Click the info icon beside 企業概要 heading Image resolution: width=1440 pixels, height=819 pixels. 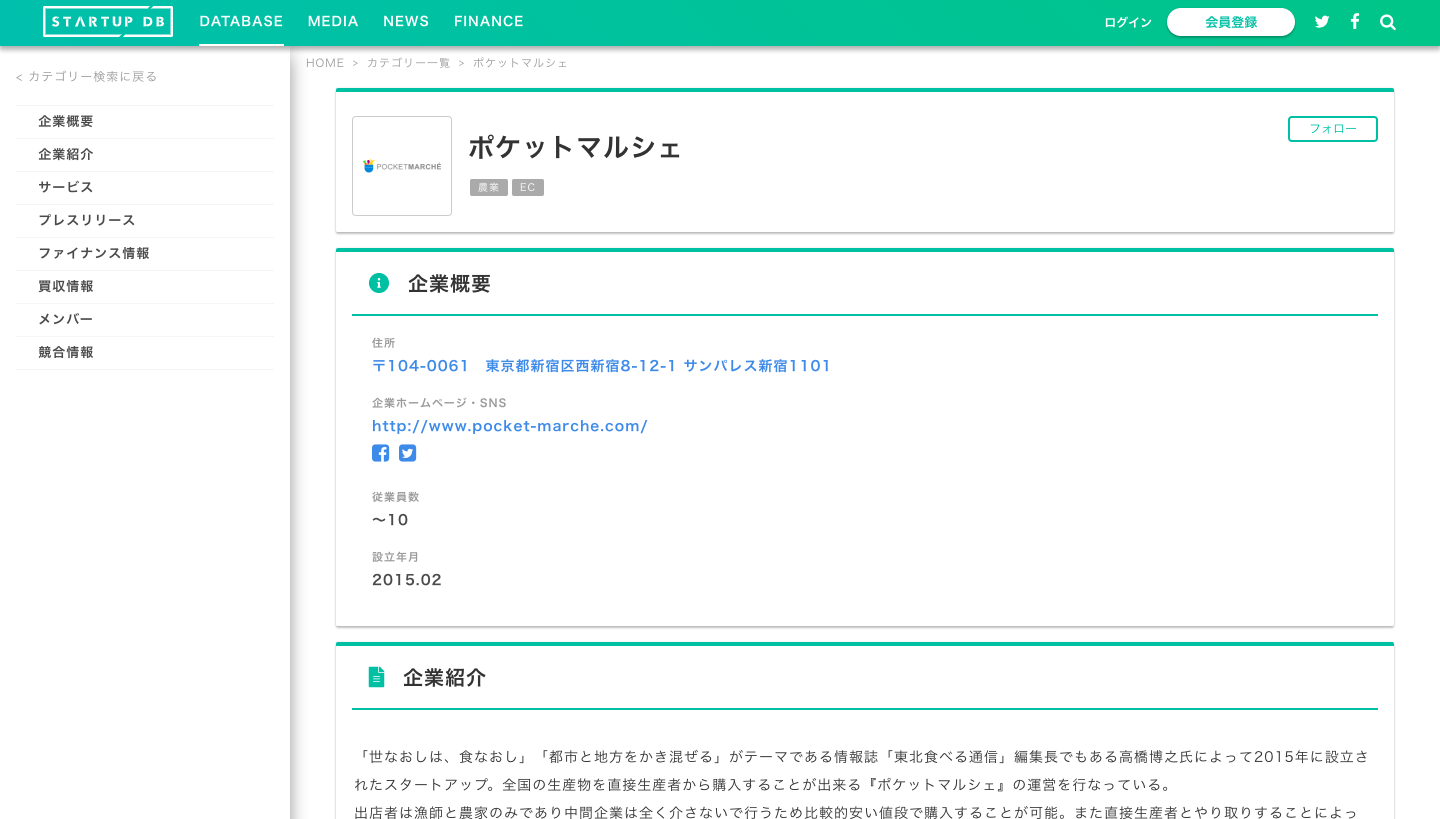pos(379,282)
